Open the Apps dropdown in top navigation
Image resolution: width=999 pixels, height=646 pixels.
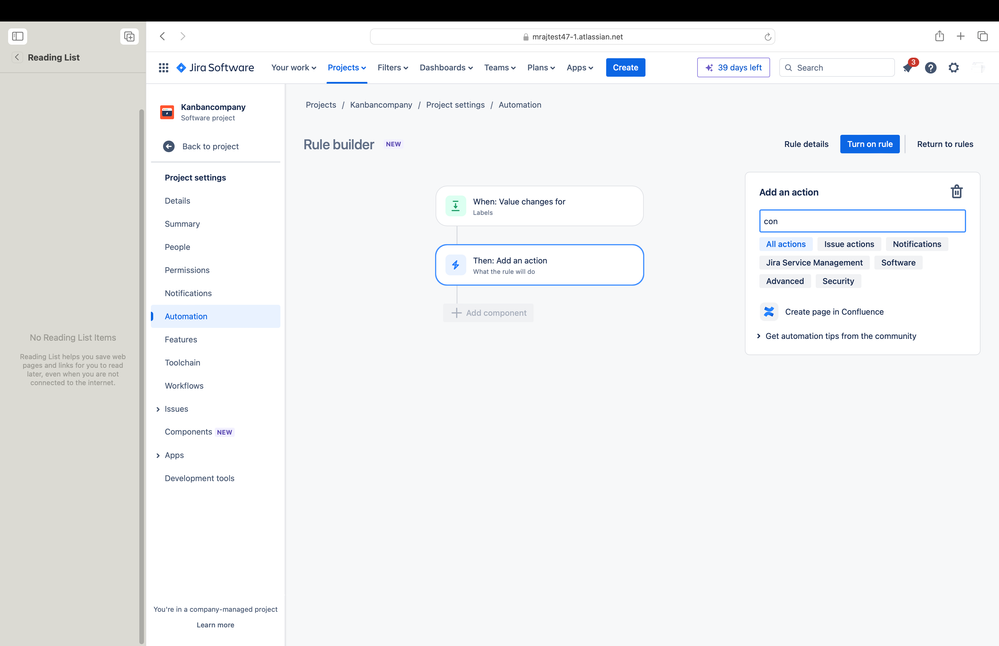coord(580,68)
